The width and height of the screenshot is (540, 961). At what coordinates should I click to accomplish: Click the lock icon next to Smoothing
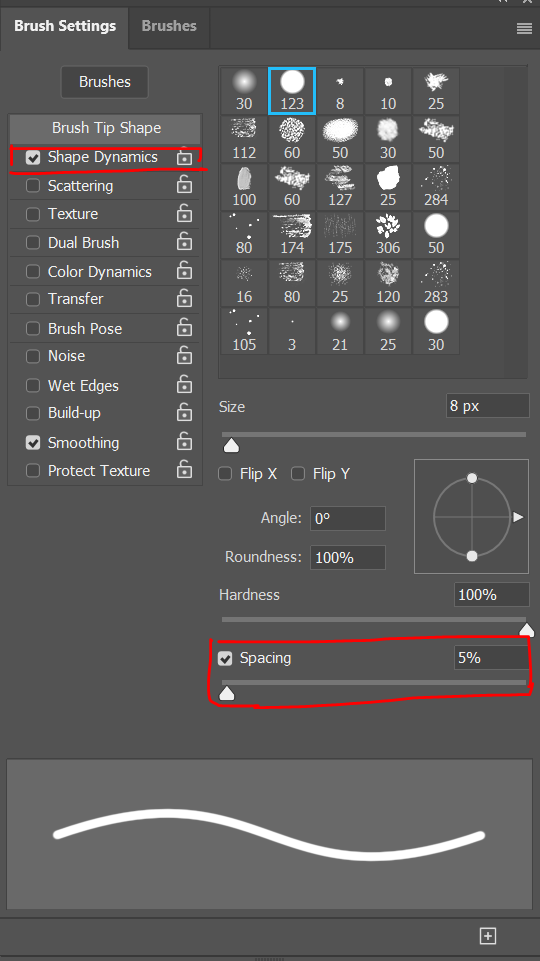click(x=184, y=442)
